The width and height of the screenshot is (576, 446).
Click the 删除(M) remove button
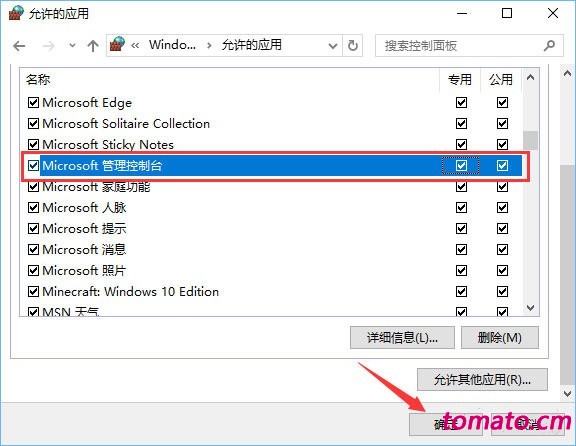500,337
